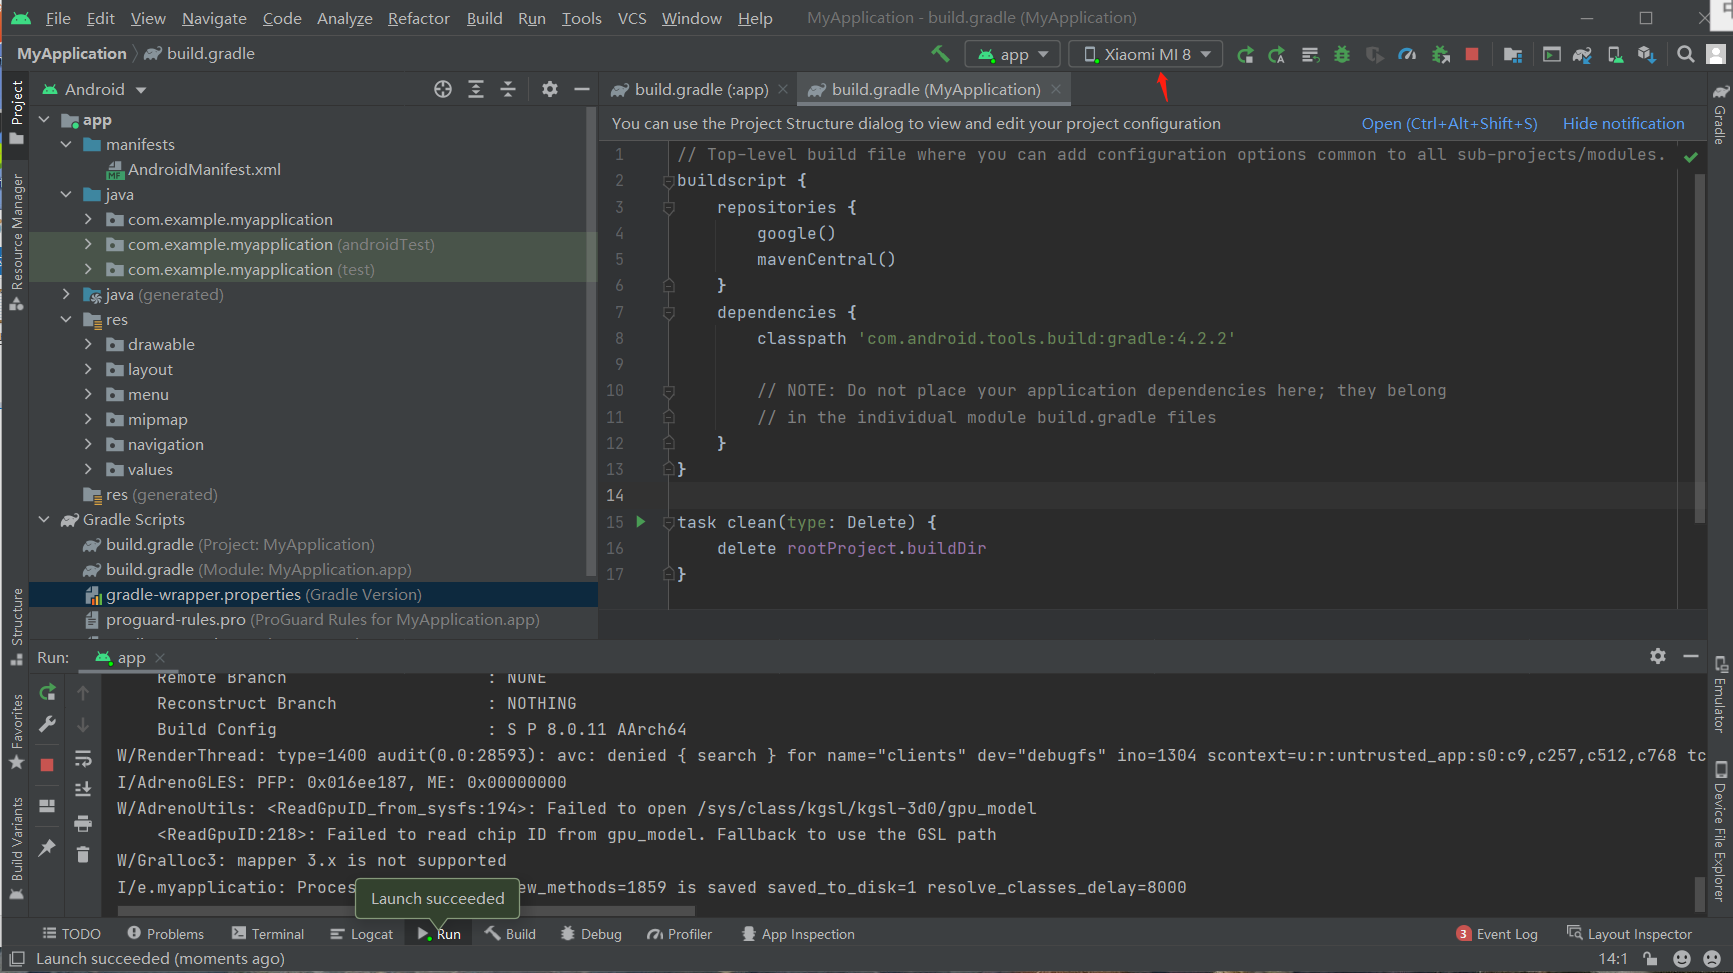Hide the Project panel with the minus icon
Image resolution: width=1733 pixels, height=973 pixels.
coord(582,89)
